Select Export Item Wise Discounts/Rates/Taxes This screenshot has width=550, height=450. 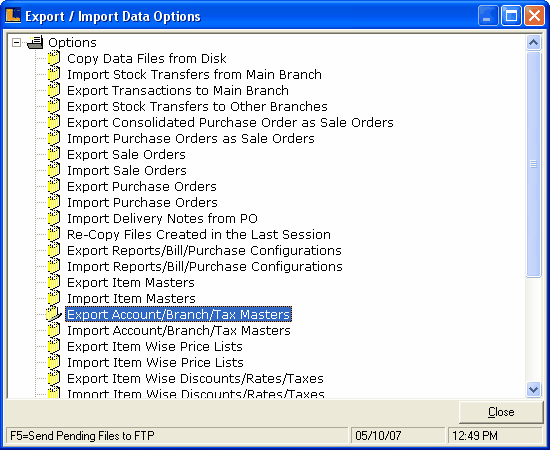(x=195, y=378)
